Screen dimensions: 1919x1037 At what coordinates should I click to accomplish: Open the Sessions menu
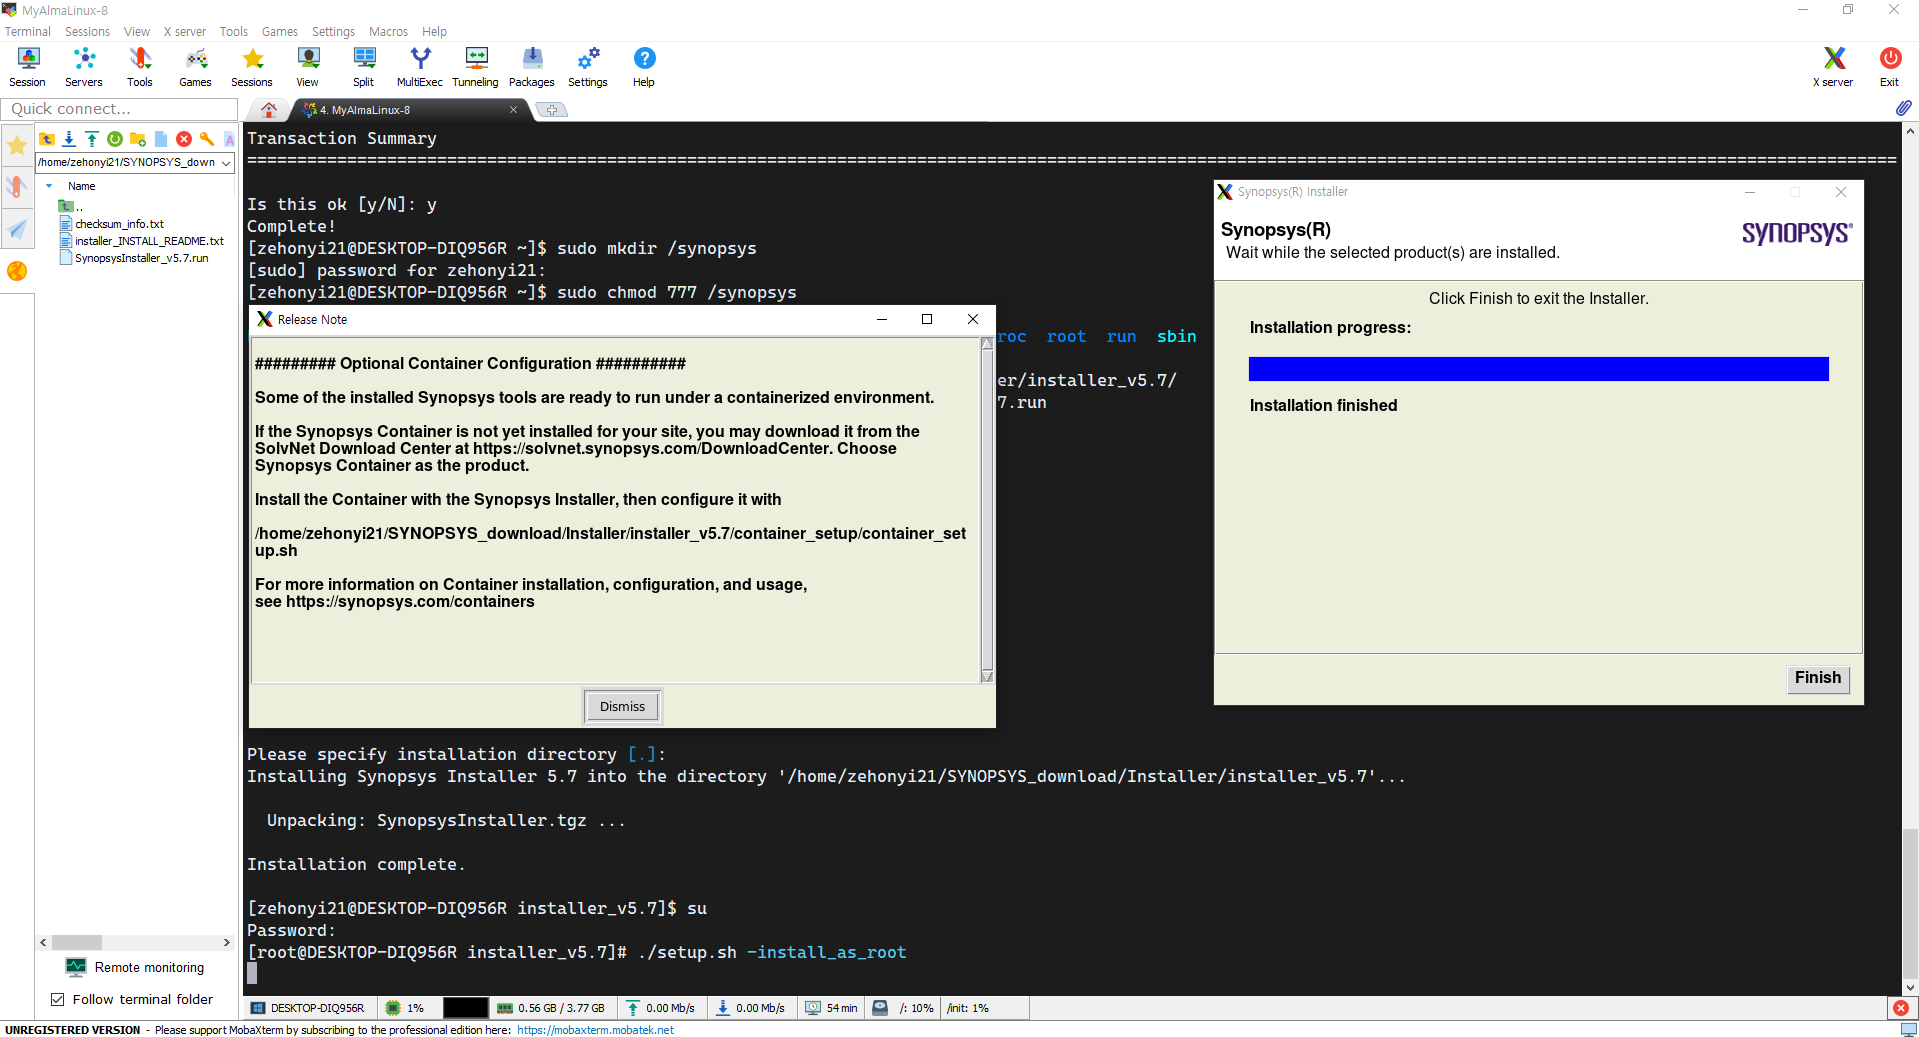tap(87, 32)
